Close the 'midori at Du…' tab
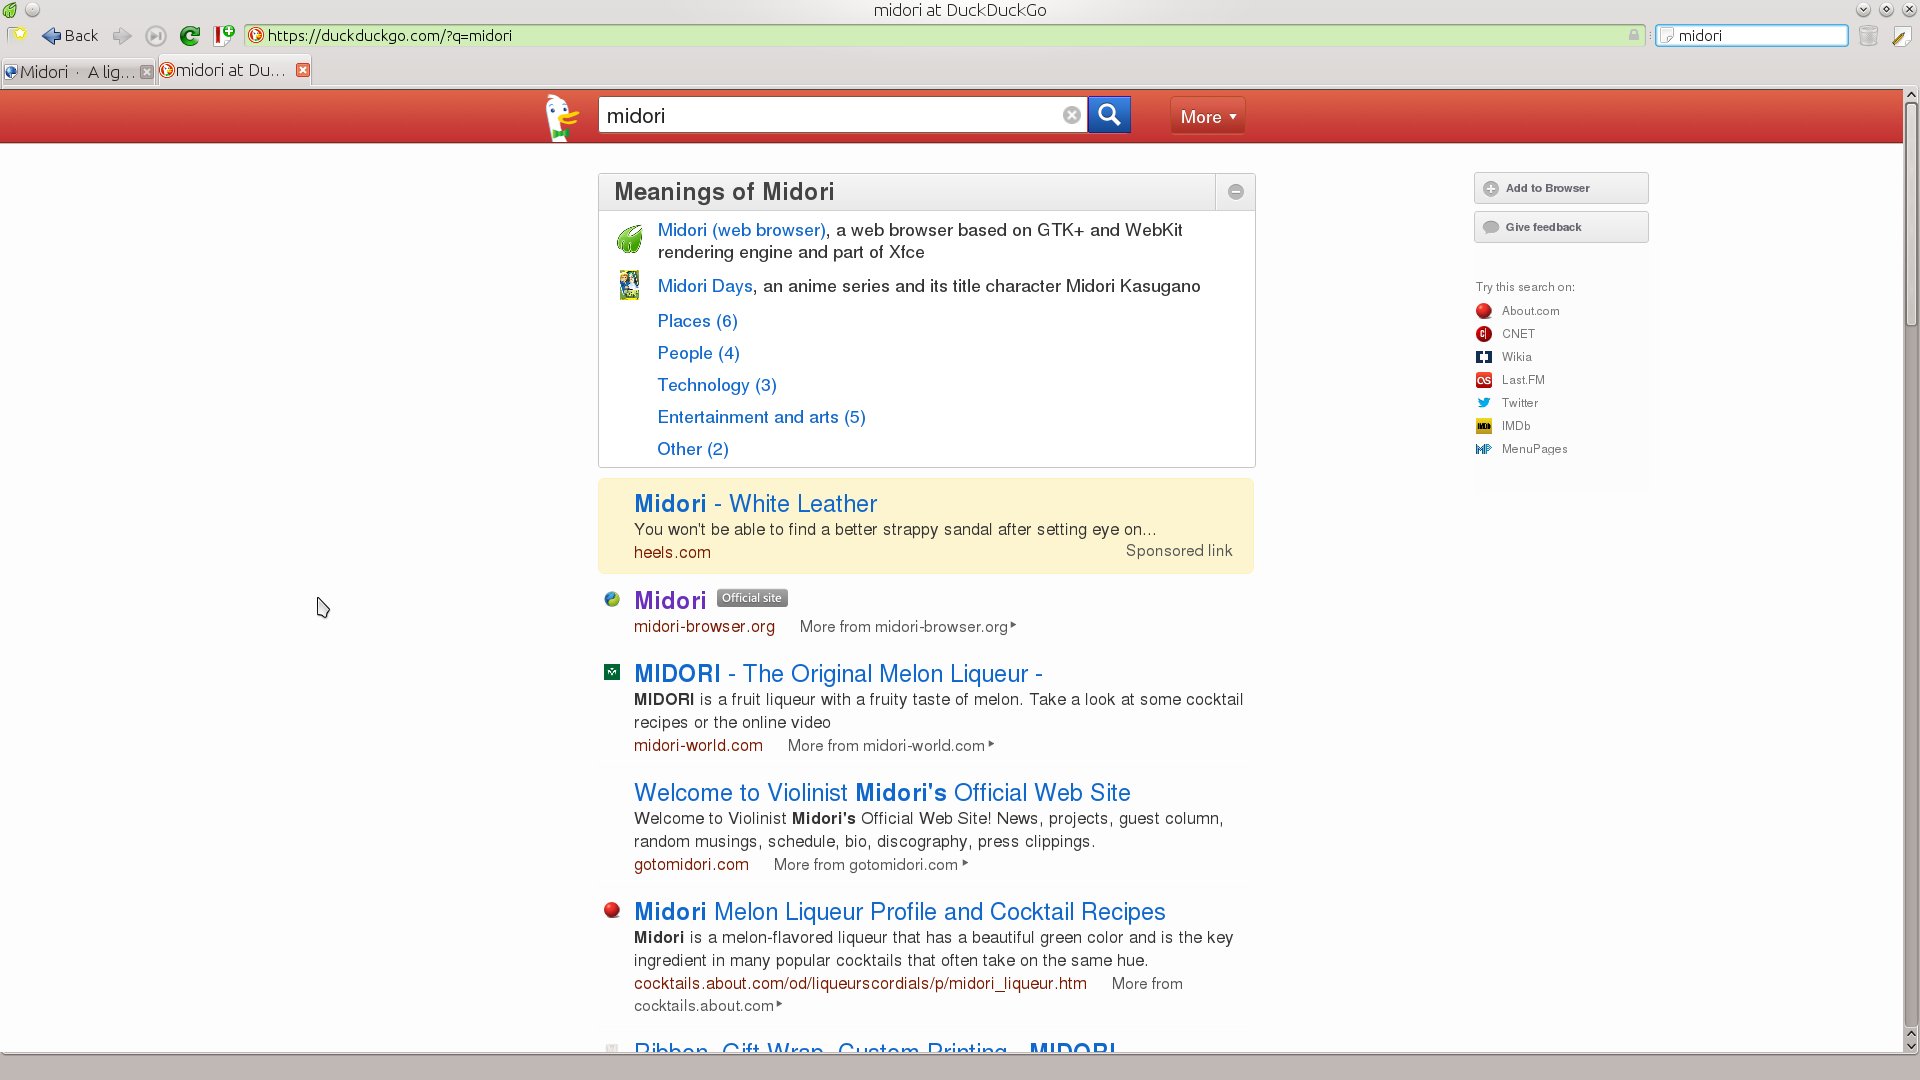 pos(303,70)
